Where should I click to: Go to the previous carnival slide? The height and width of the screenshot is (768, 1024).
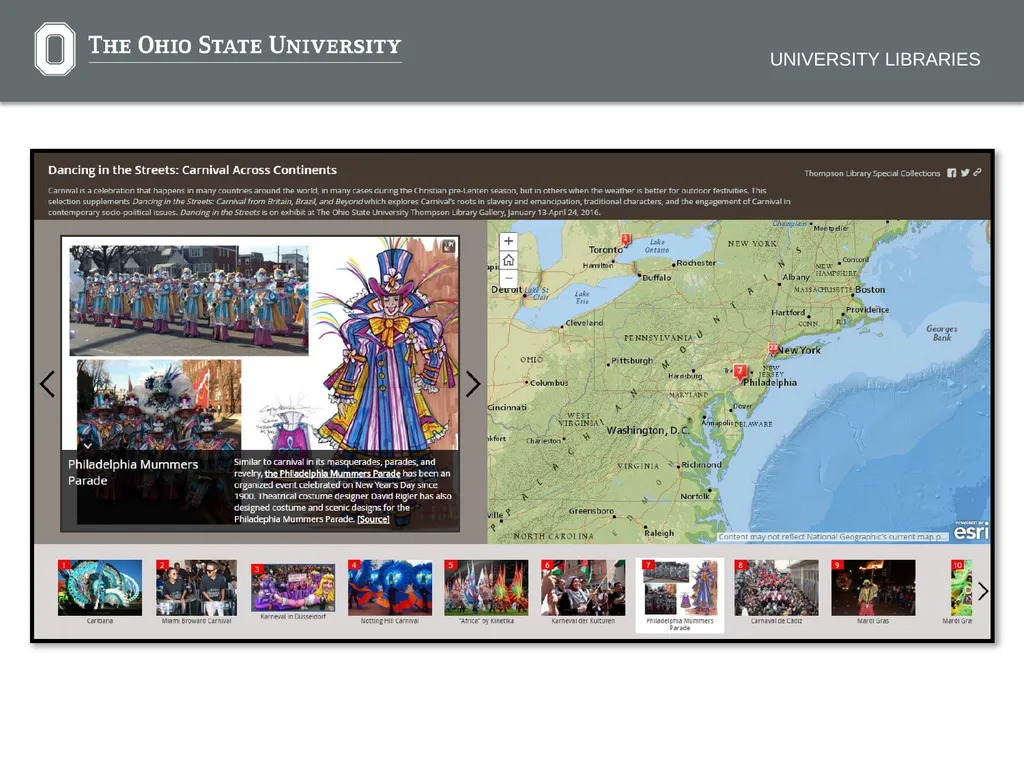(x=47, y=383)
